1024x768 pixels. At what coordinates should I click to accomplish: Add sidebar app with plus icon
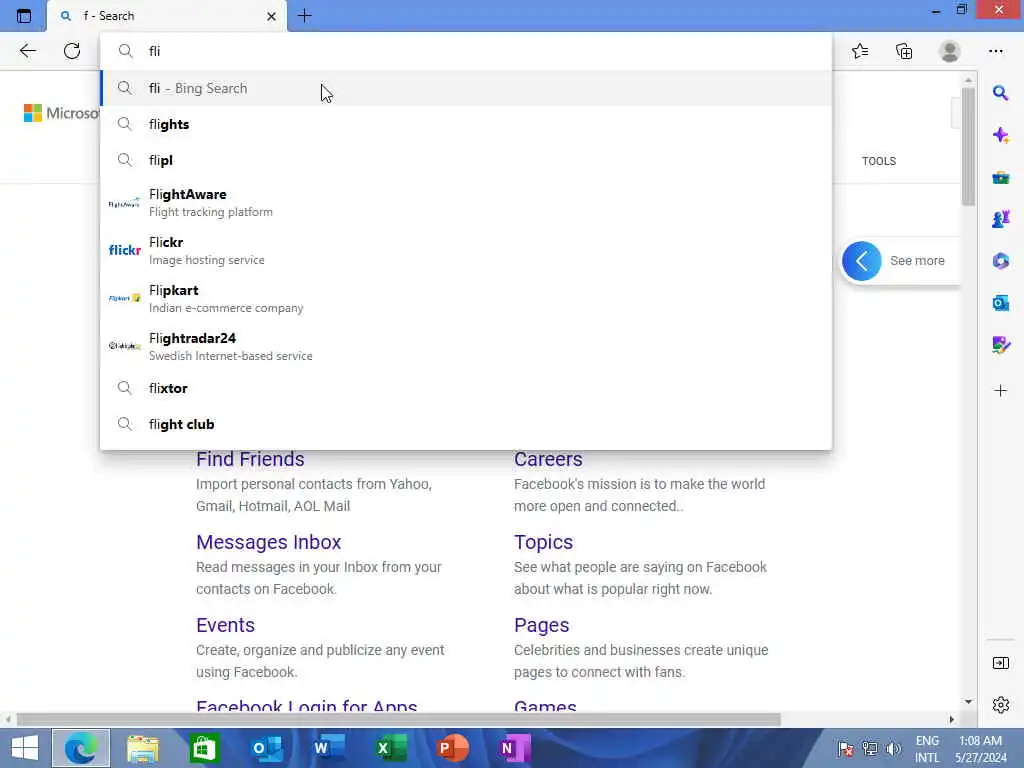(1000, 391)
